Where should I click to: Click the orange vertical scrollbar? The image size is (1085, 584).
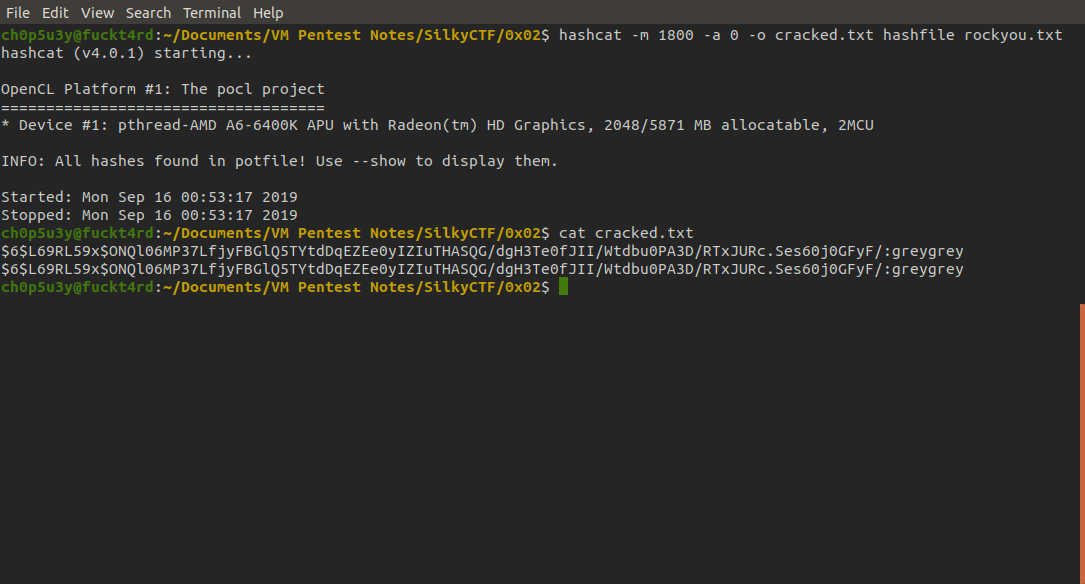[x=1082, y=443]
